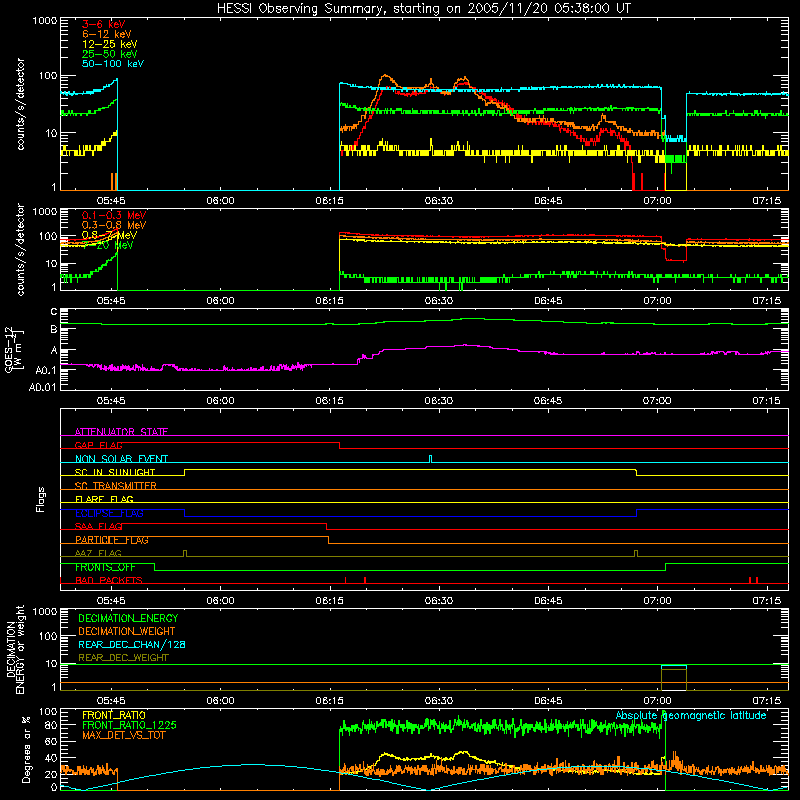Click the C flux-level tick label

(x=54, y=312)
